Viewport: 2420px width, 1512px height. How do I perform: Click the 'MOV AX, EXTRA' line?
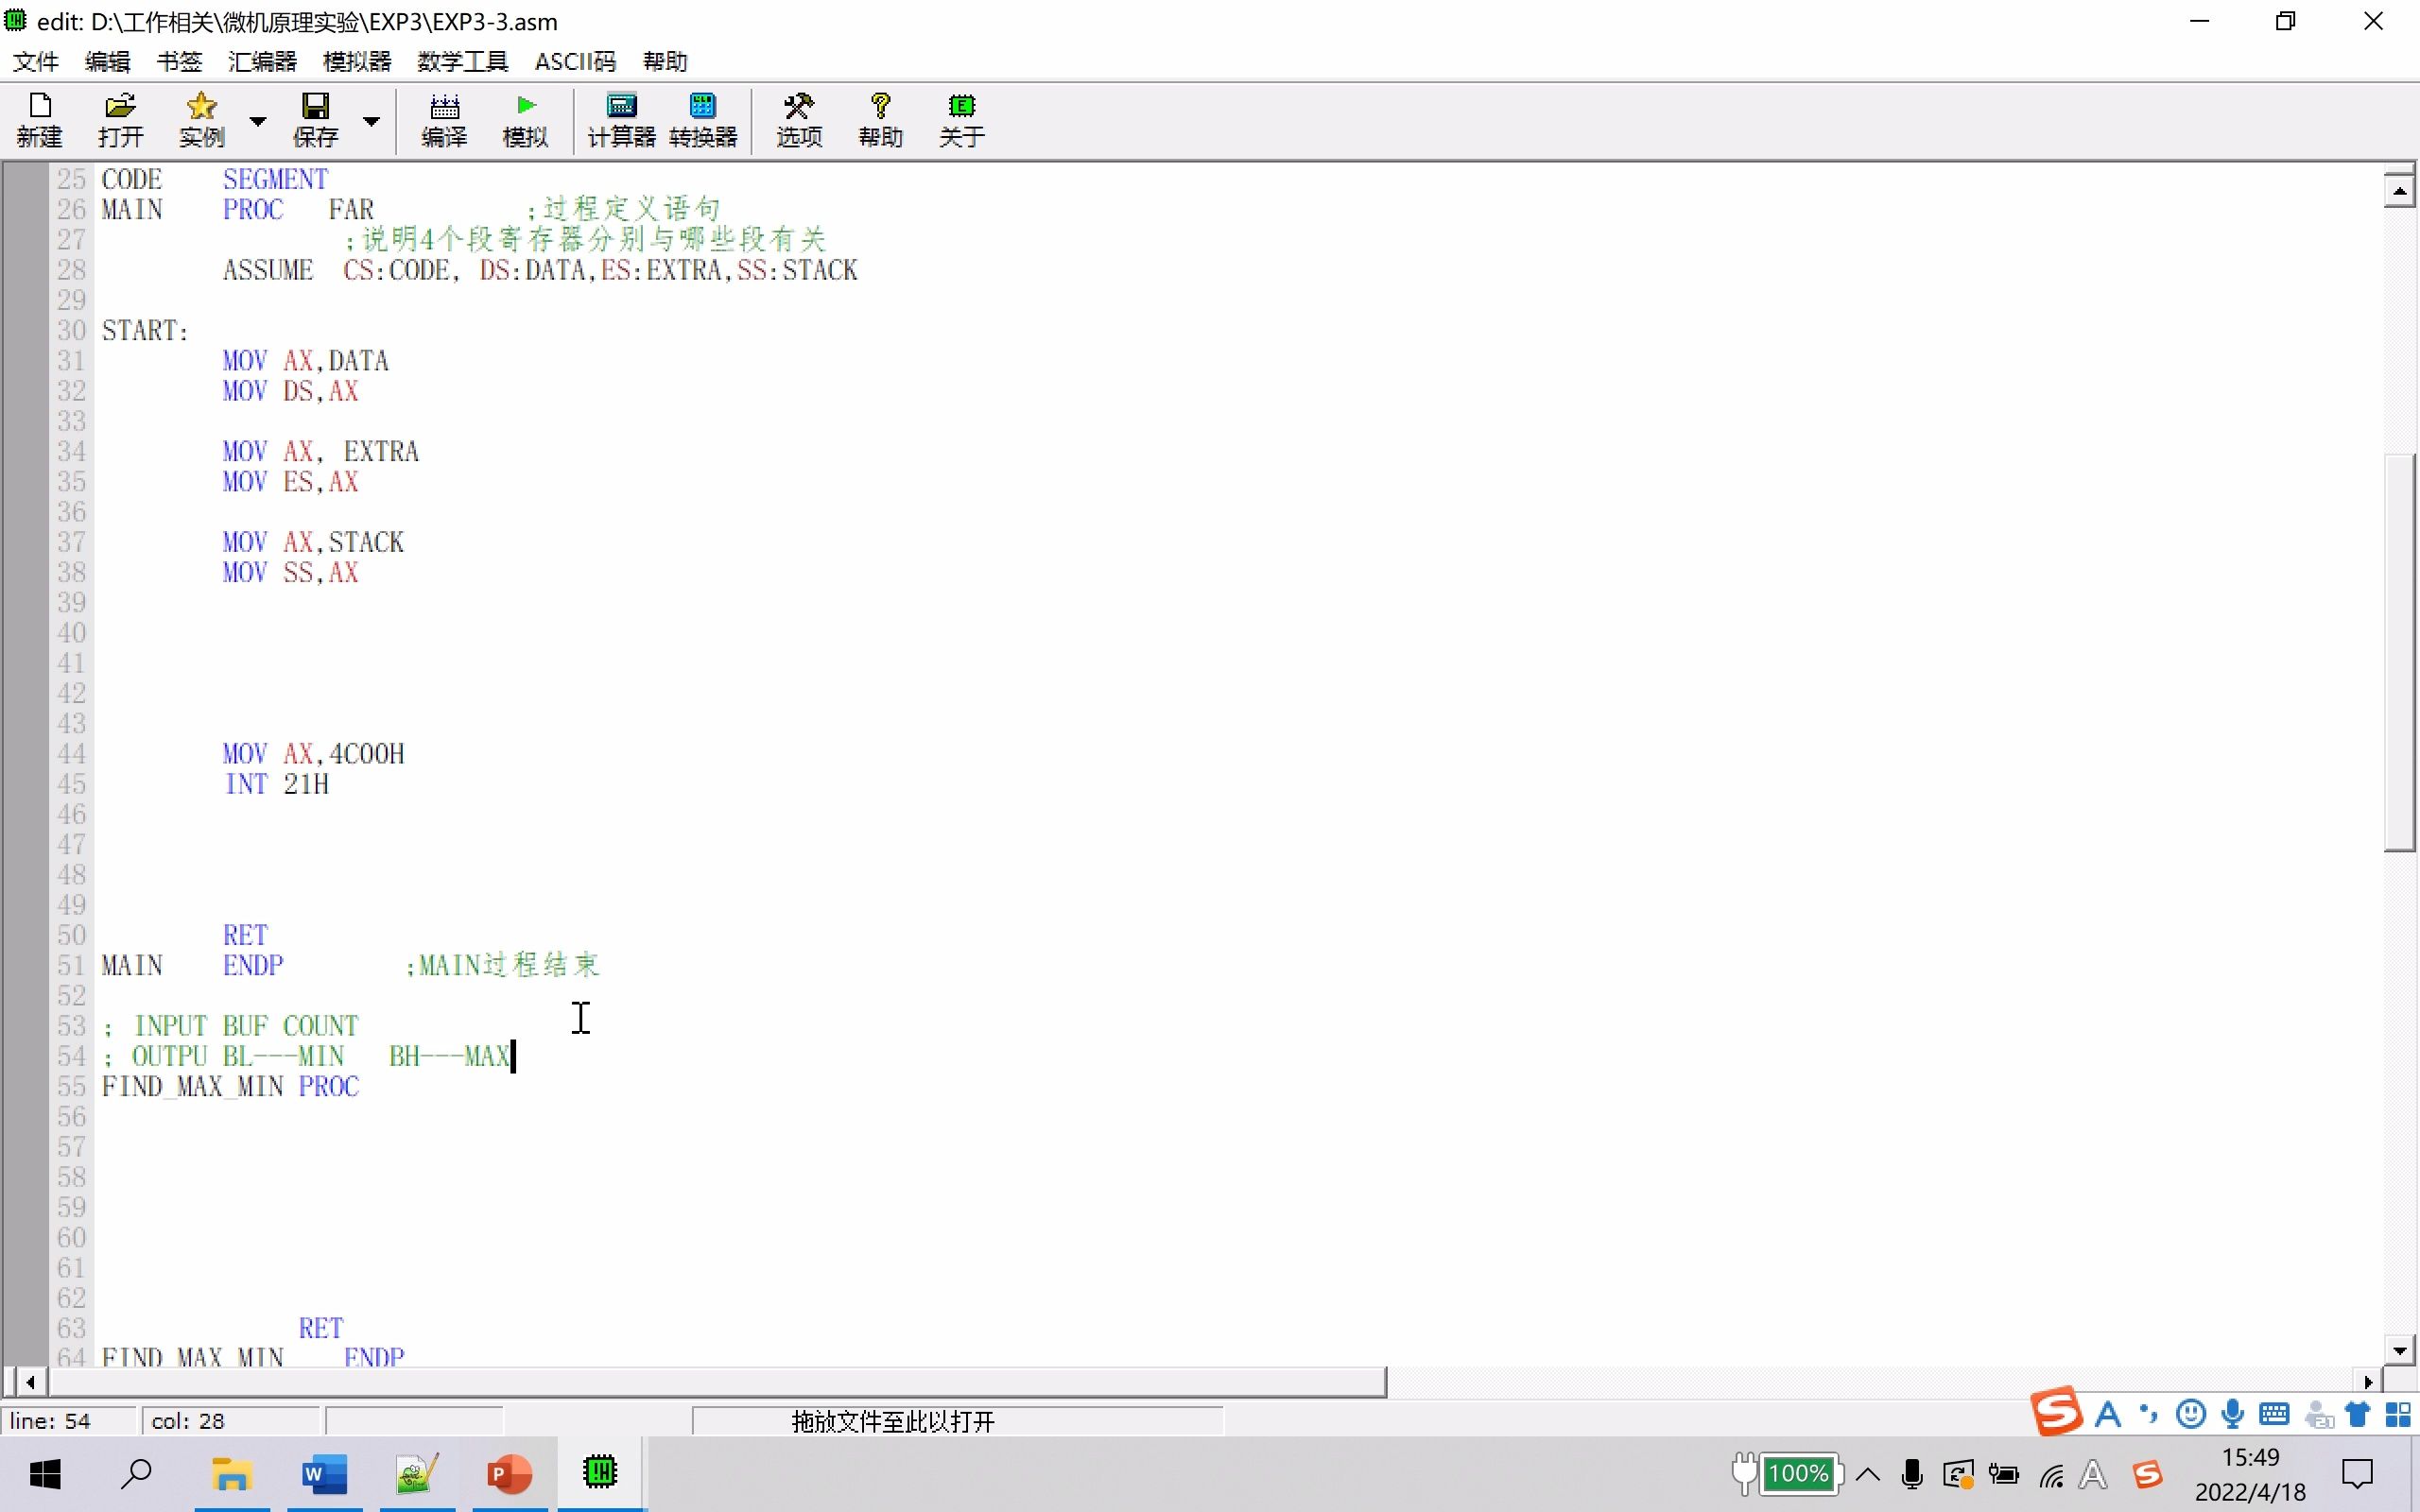pyautogui.click(x=320, y=452)
